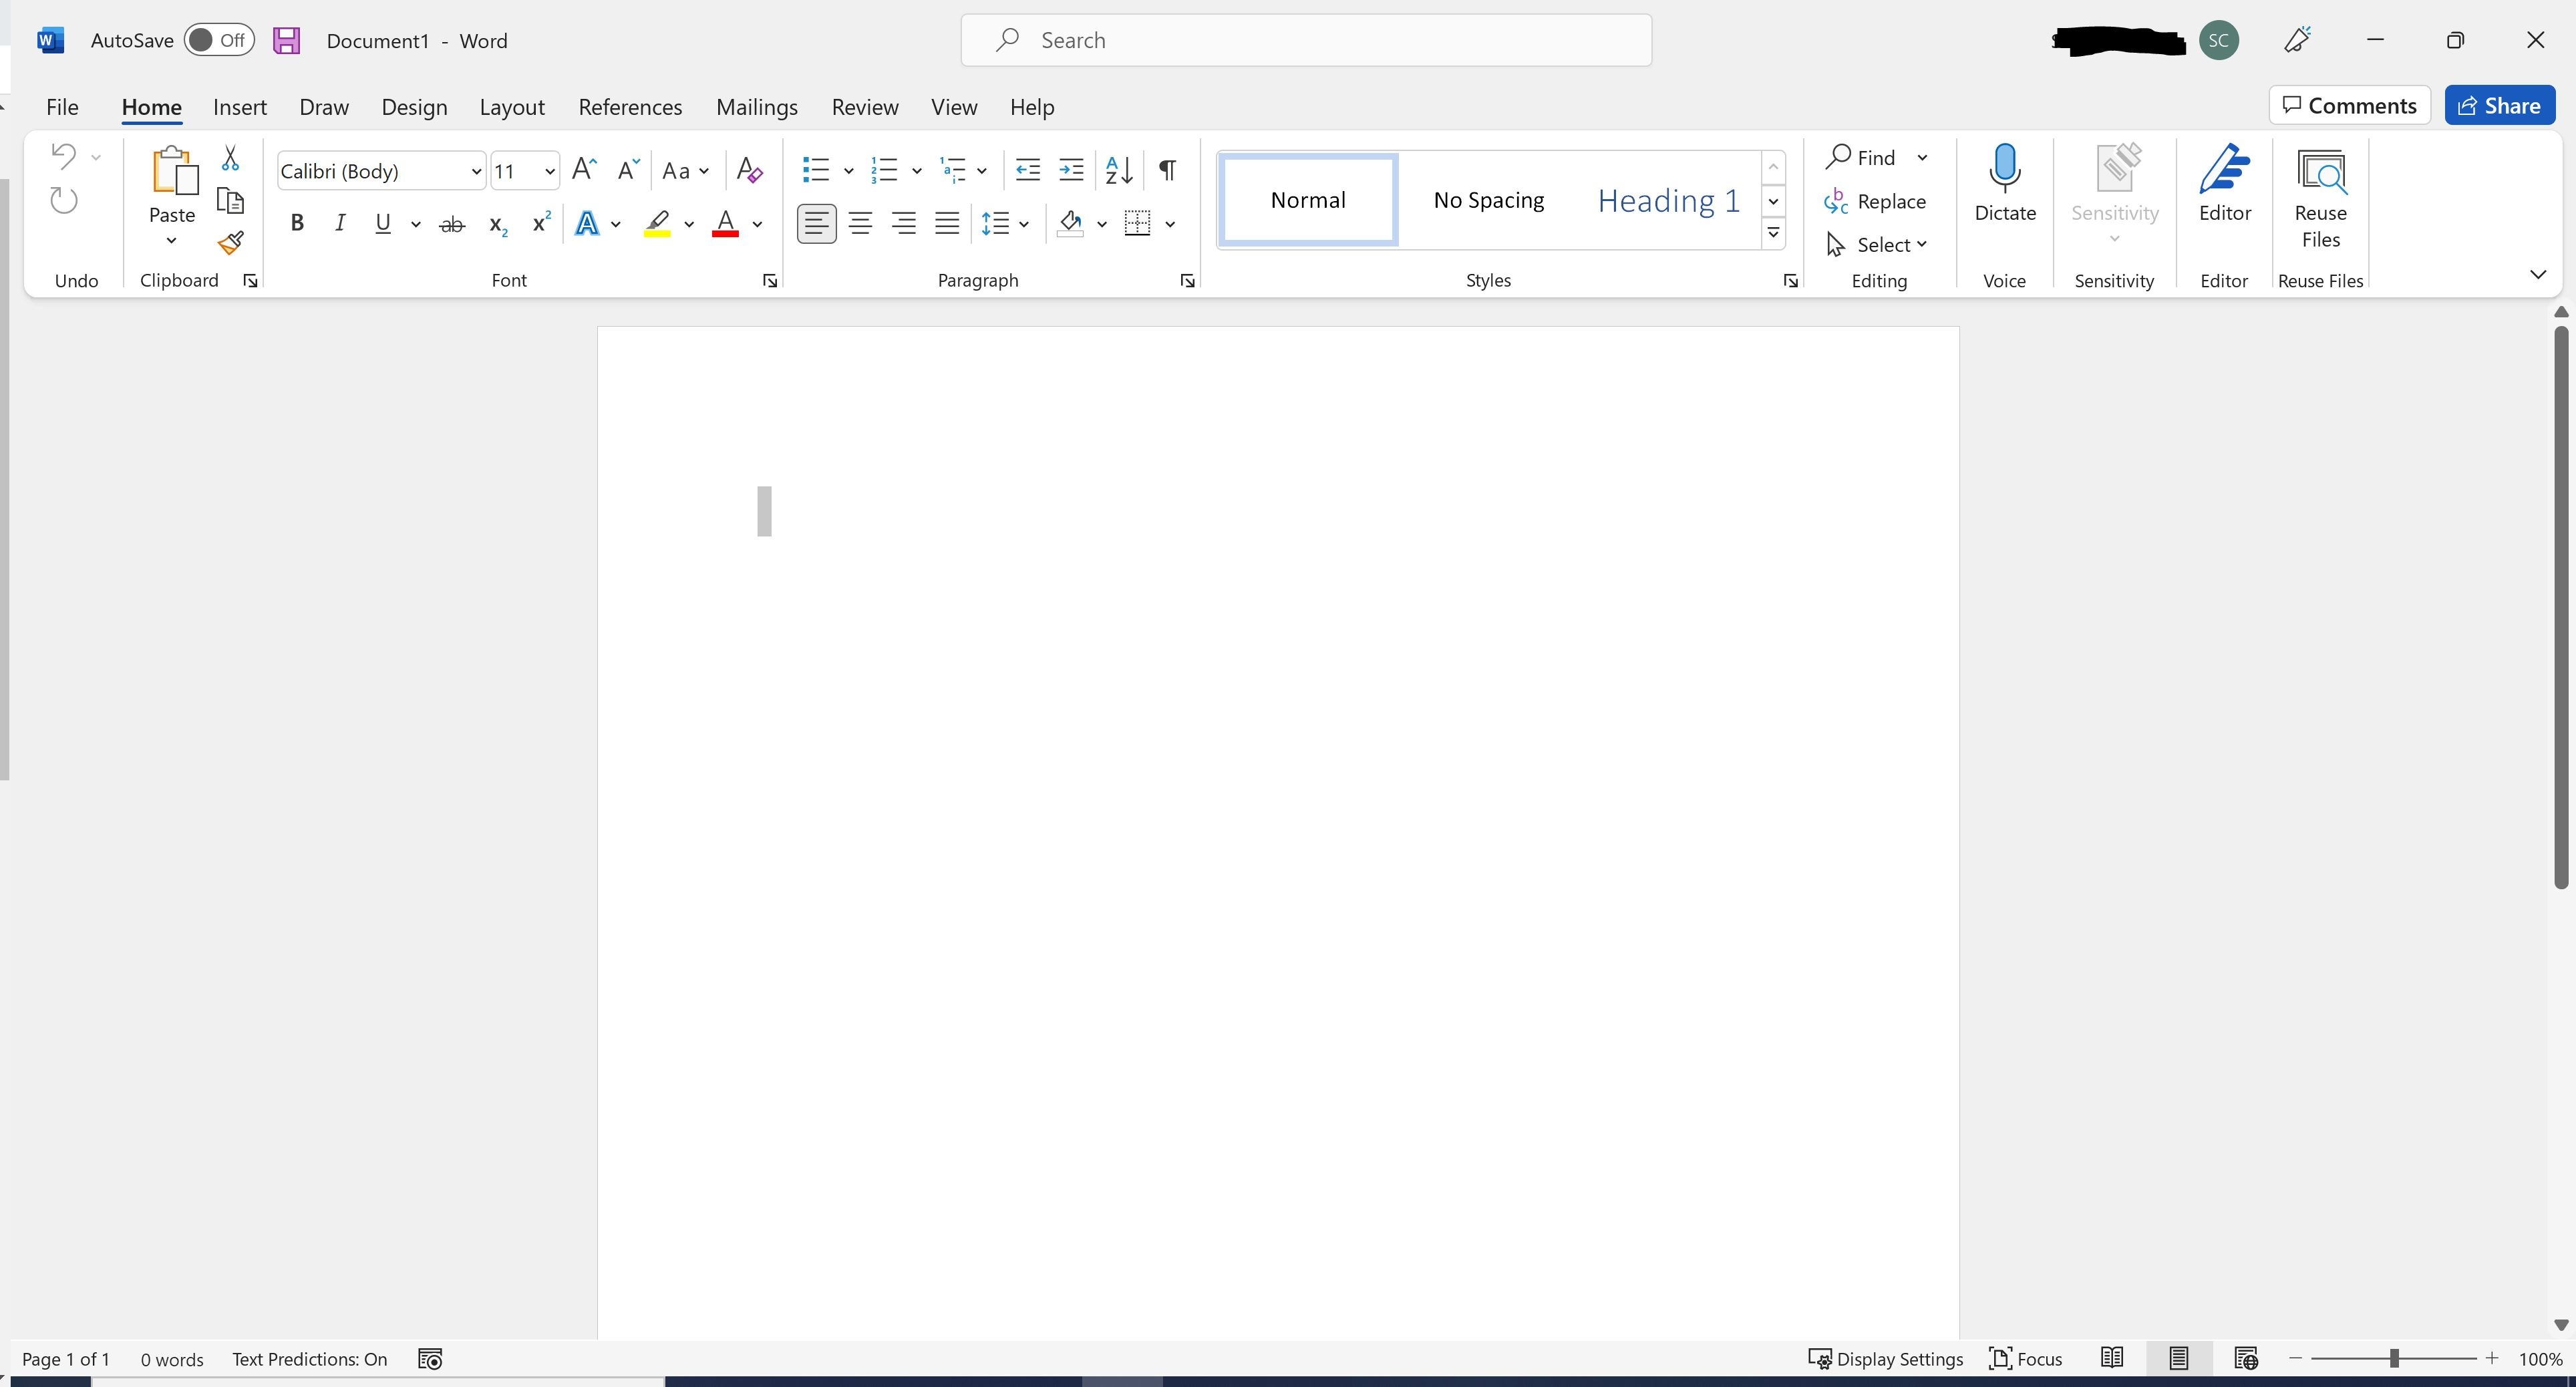Screen dimensions: 2576x1387
Task: Center align the paragraph text
Action: coord(860,223)
